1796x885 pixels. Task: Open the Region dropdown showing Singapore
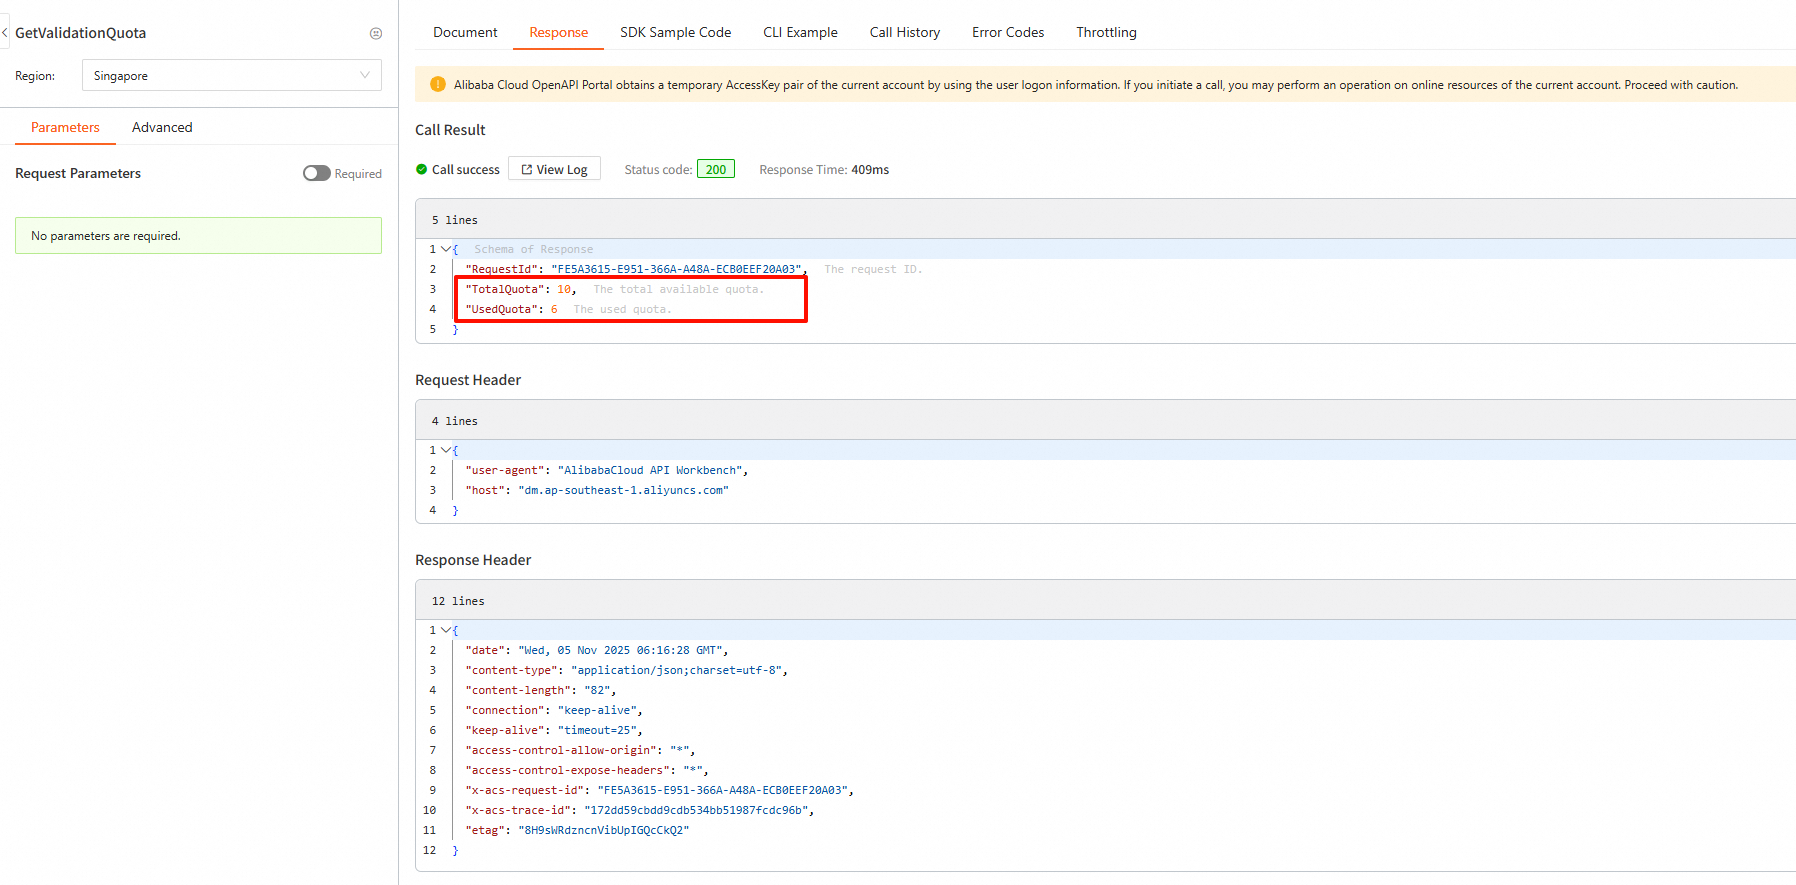coord(232,75)
